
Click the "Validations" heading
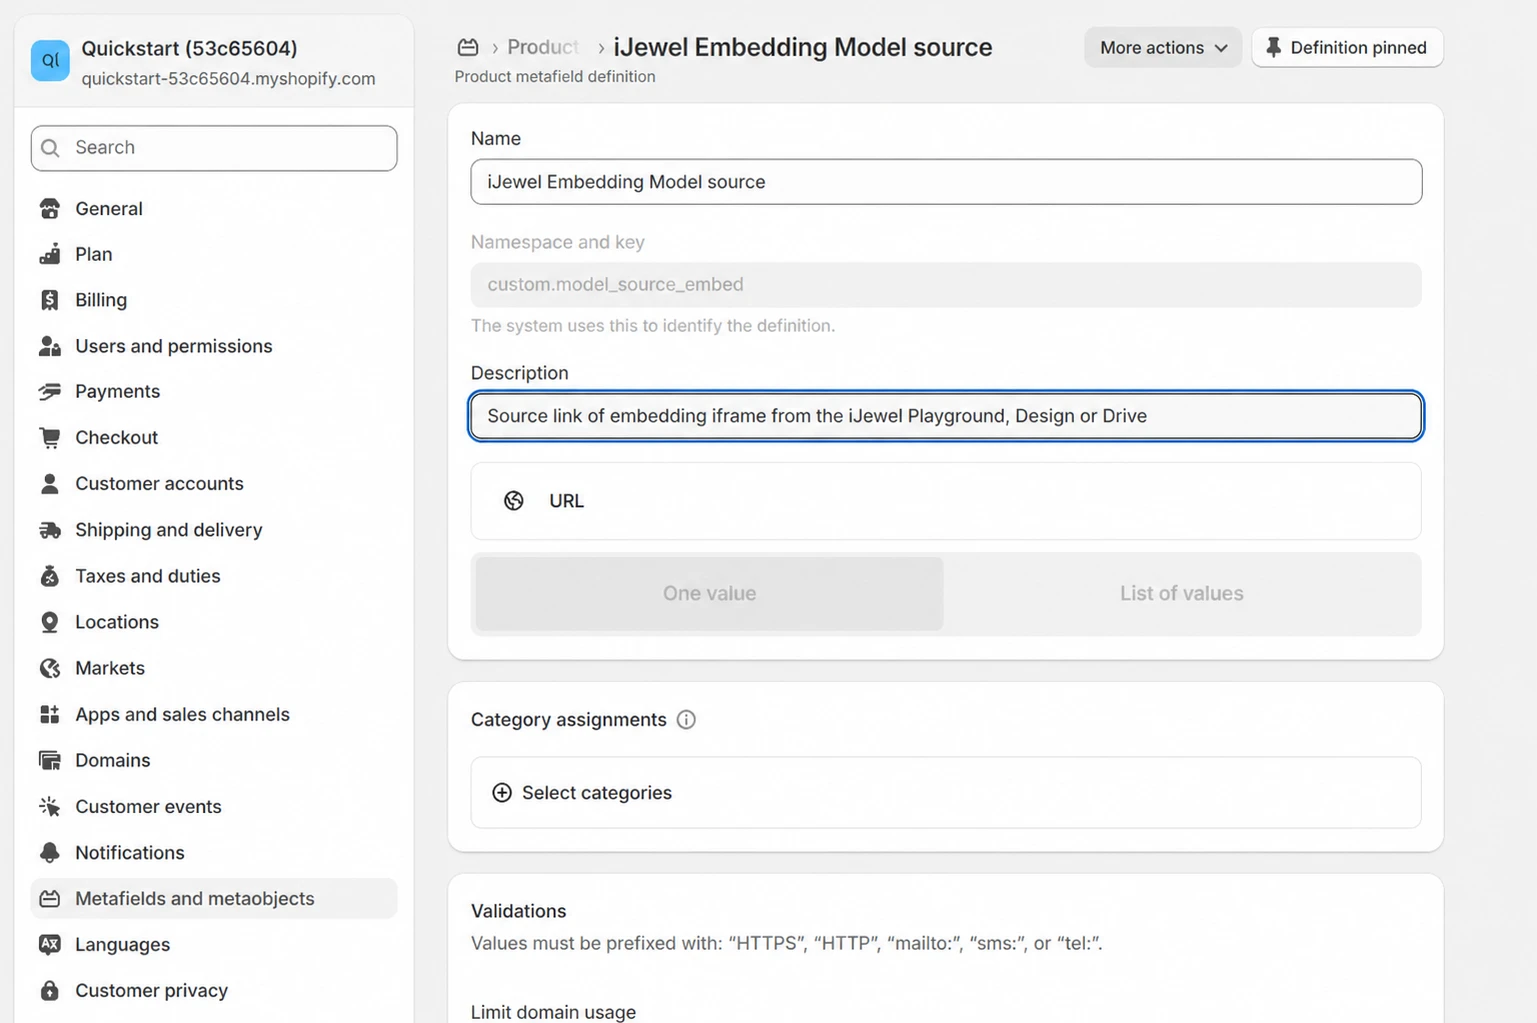pyautogui.click(x=518, y=911)
